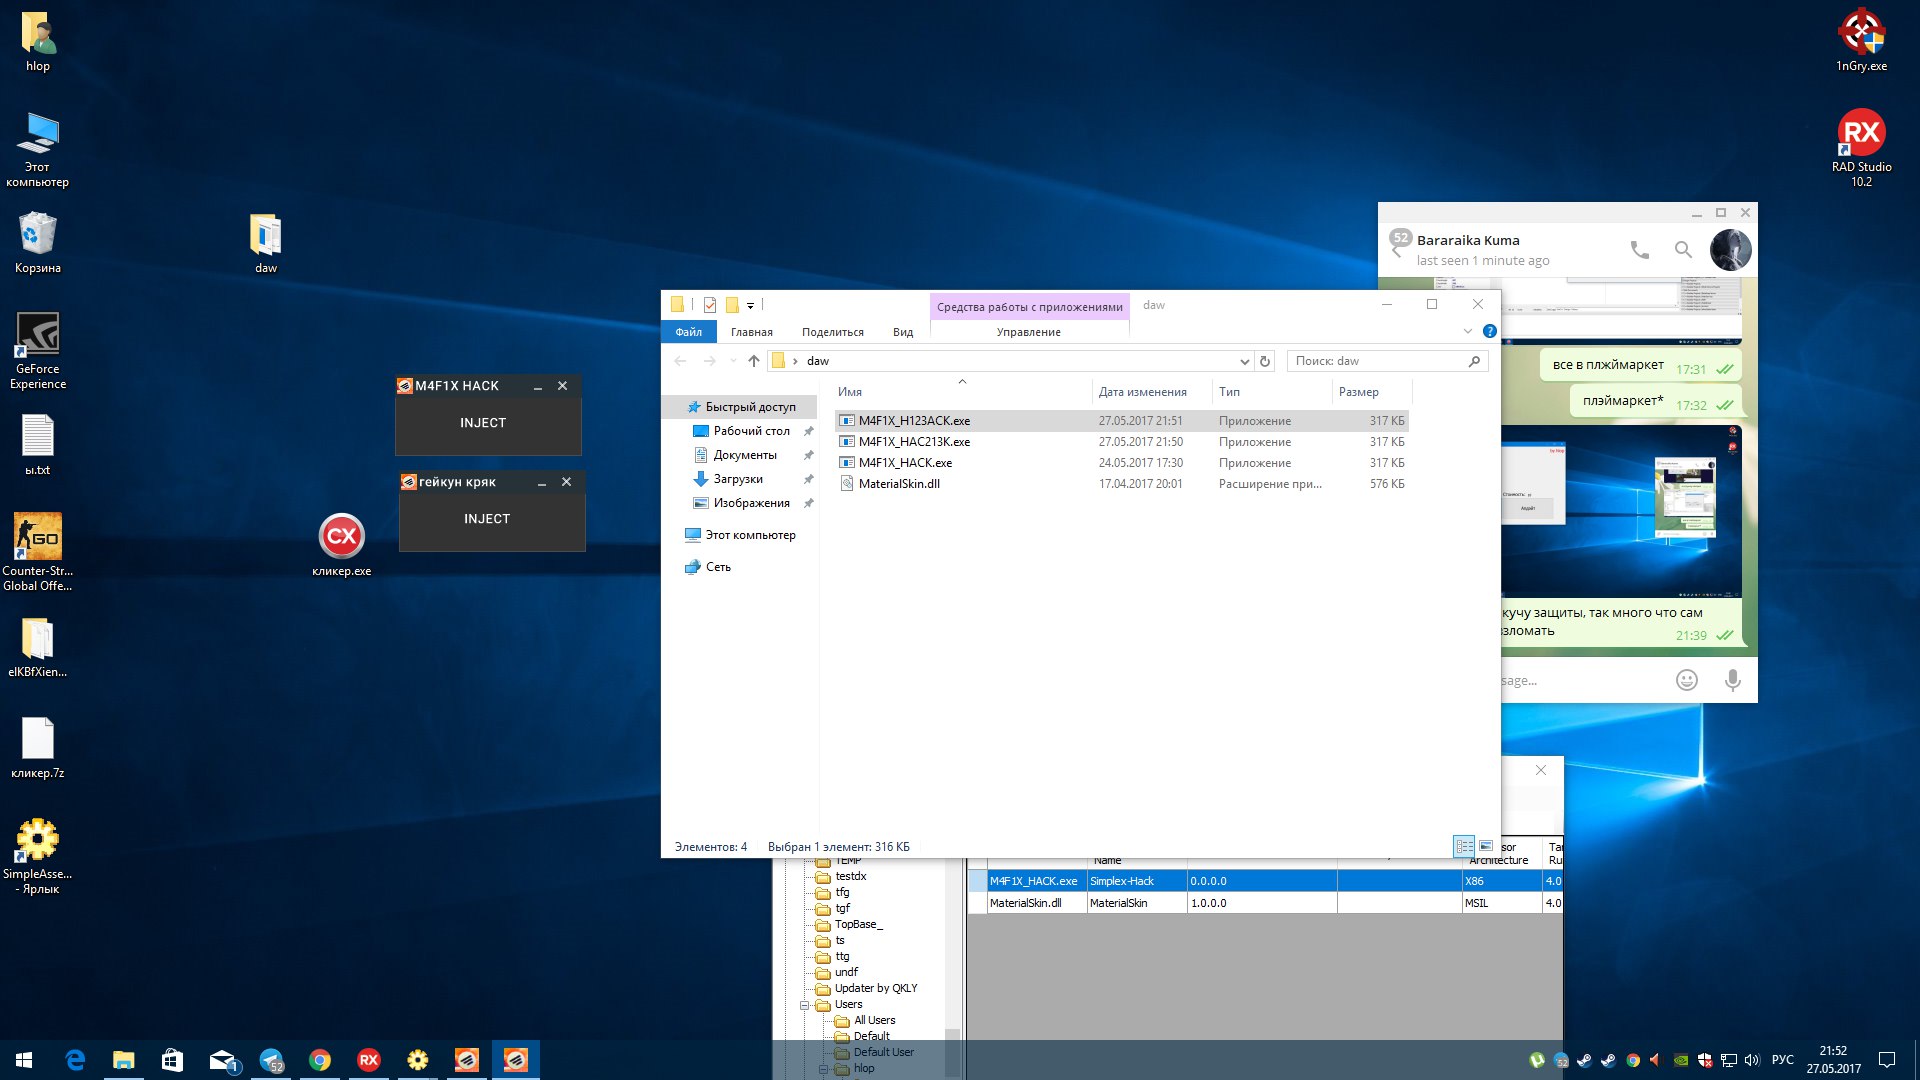Open Bararaika Kuma profile avatar

point(1731,250)
